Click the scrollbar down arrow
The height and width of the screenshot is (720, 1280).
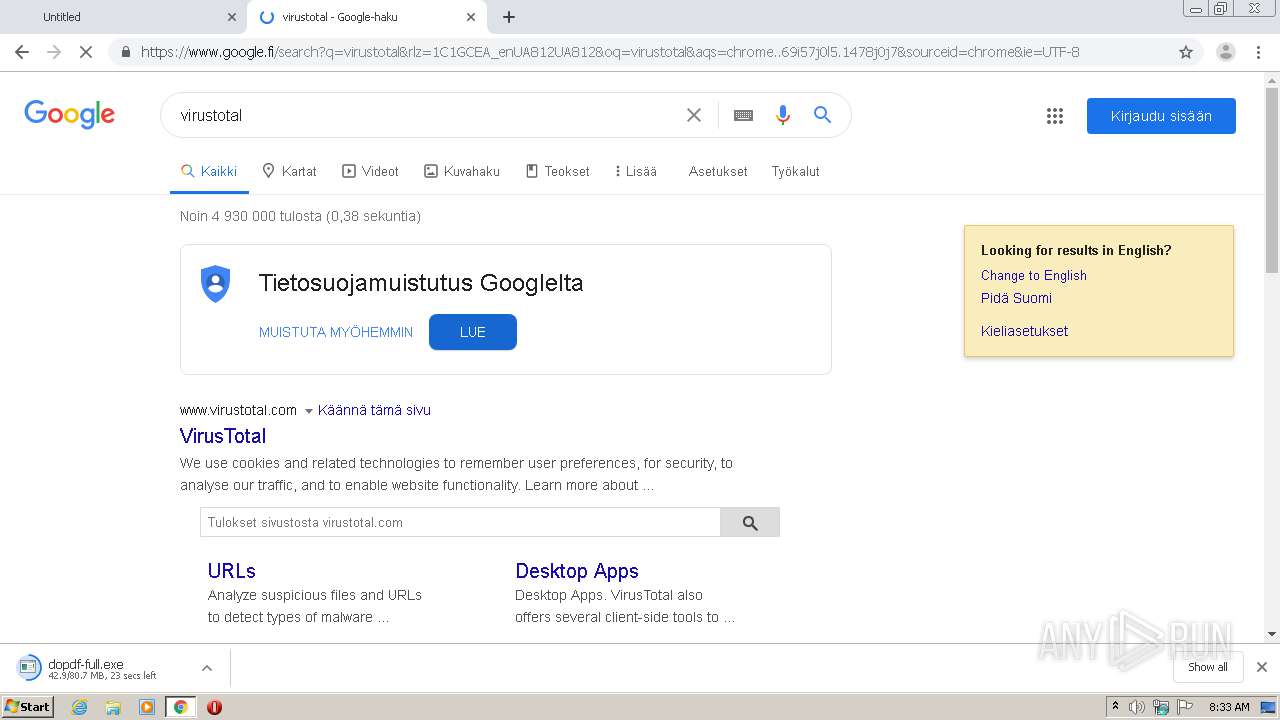coord(1272,634)
